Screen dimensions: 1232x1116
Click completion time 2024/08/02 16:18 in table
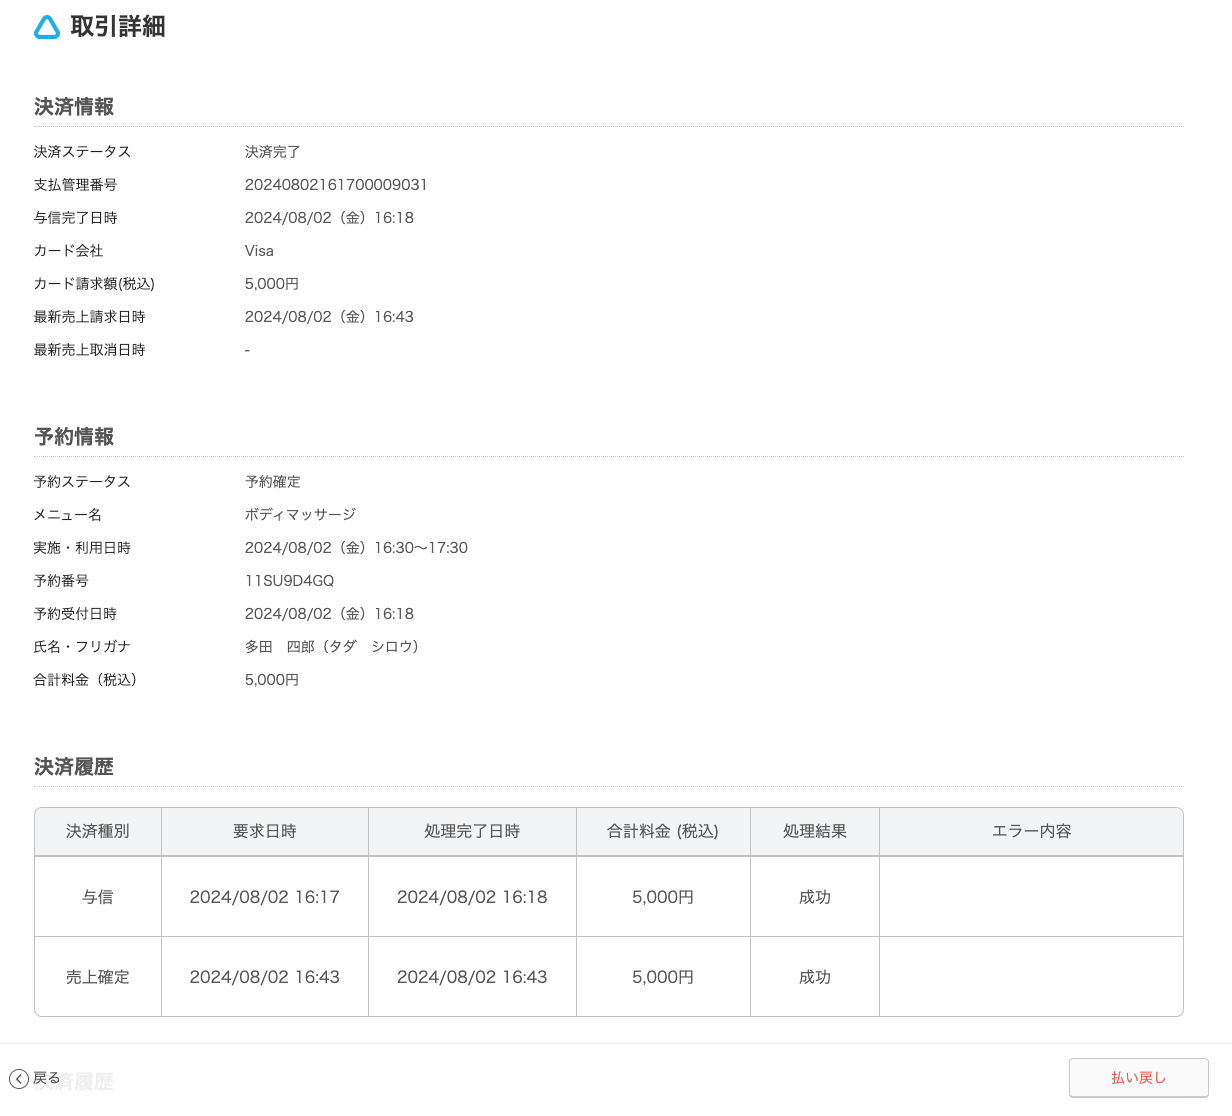pyautogui.click(x=472, y=897)
